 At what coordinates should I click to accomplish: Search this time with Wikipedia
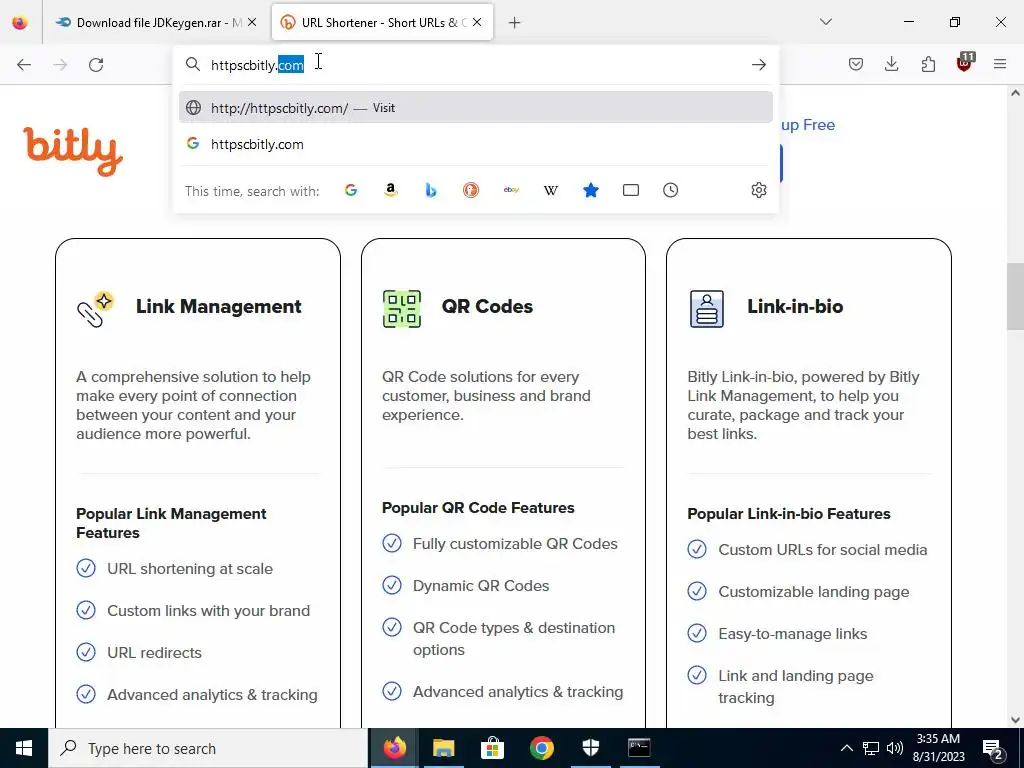pos(551,190)
